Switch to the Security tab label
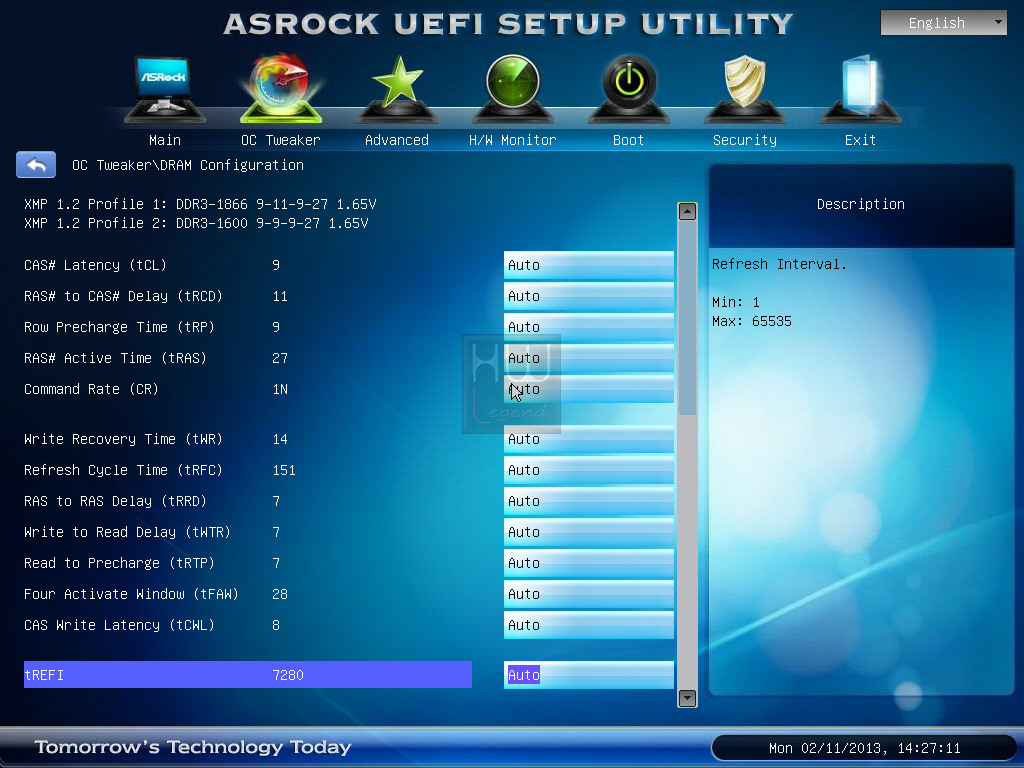Screen dimensions: 1024x768 click(x=744, y=140)
